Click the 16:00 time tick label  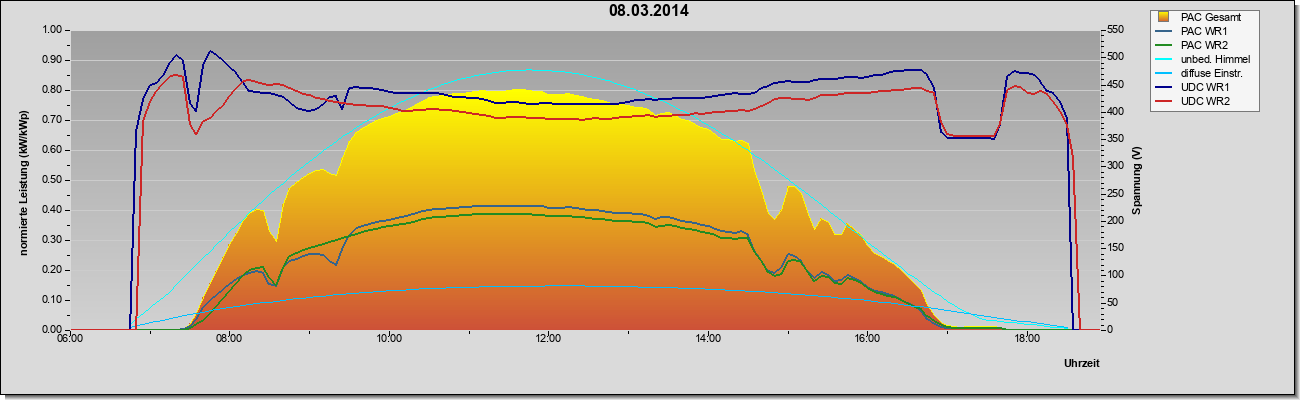point(867,340)
